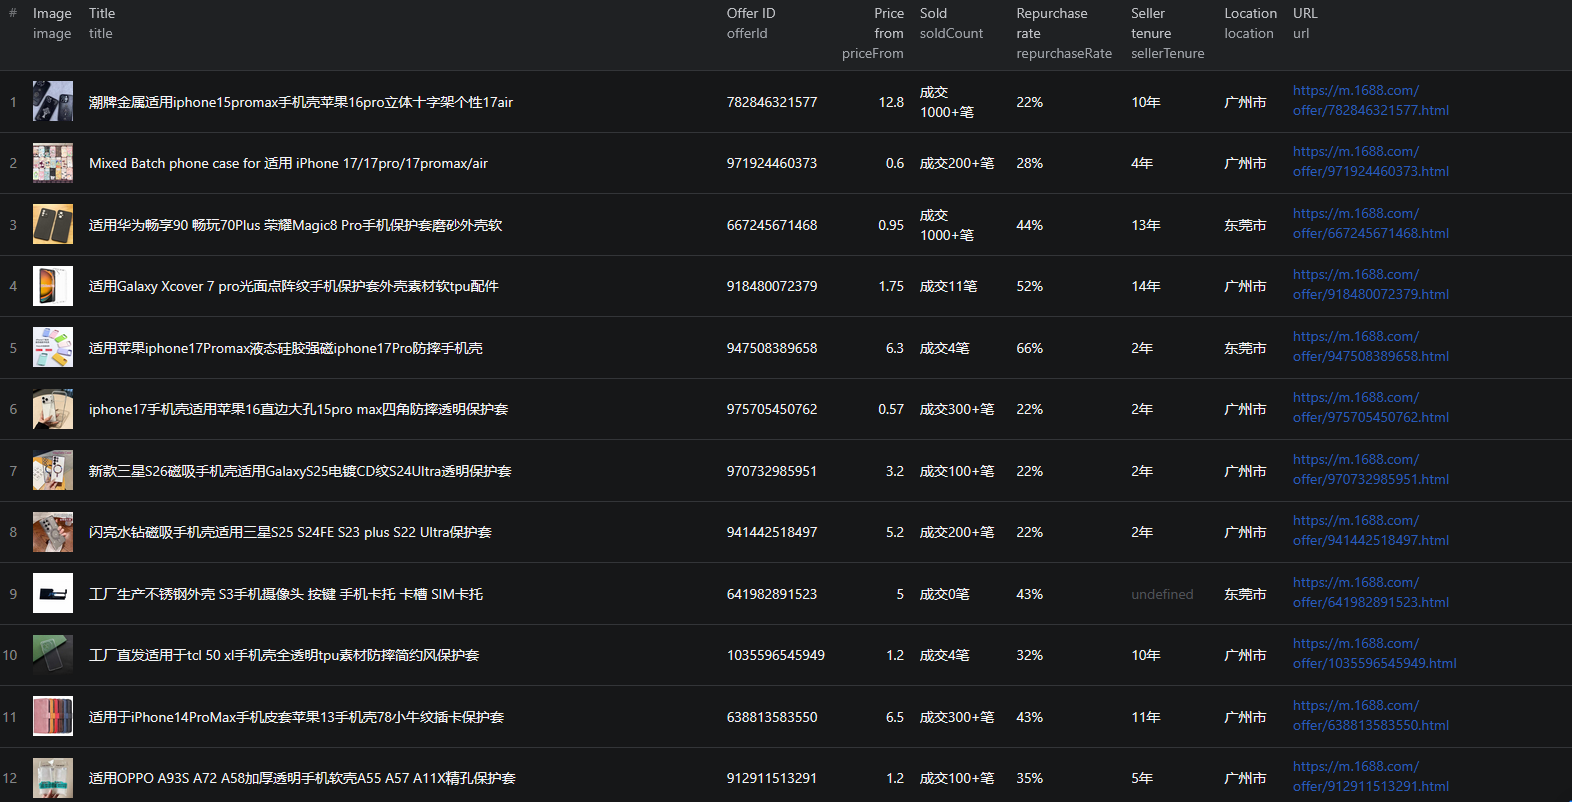Open link to offer 918480072379
The image size is (1572, 802).
click(1370, 285)
